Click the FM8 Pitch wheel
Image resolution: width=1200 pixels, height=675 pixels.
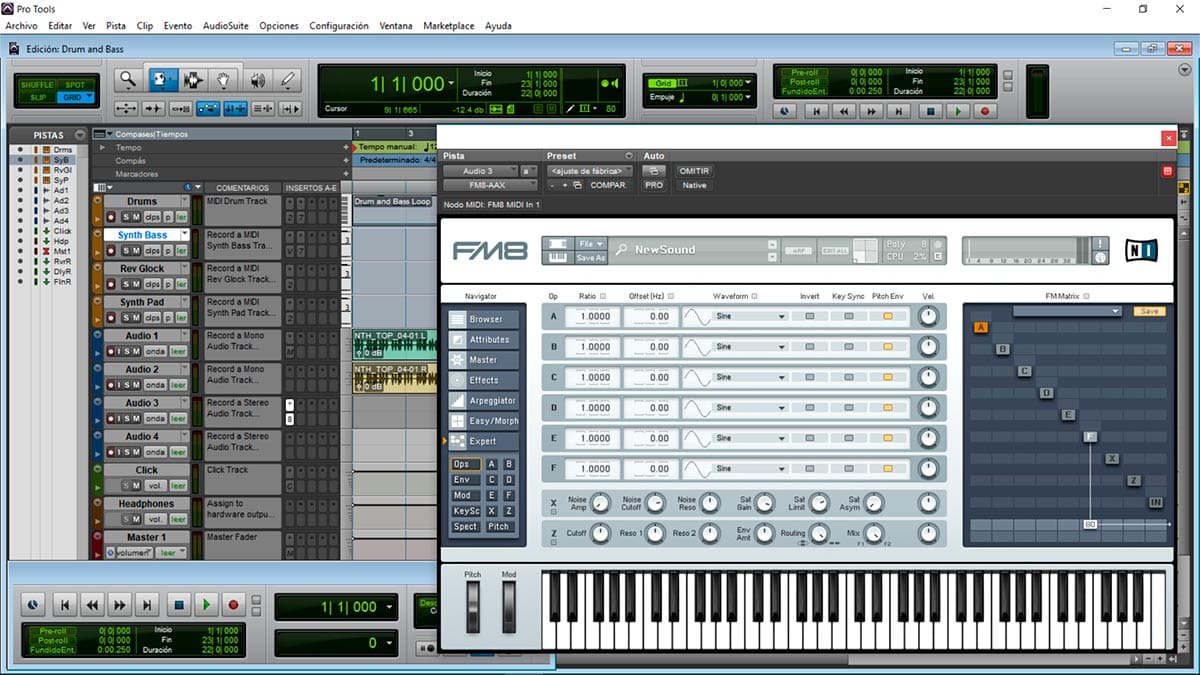pyautogui.click(x=473, y=606)
